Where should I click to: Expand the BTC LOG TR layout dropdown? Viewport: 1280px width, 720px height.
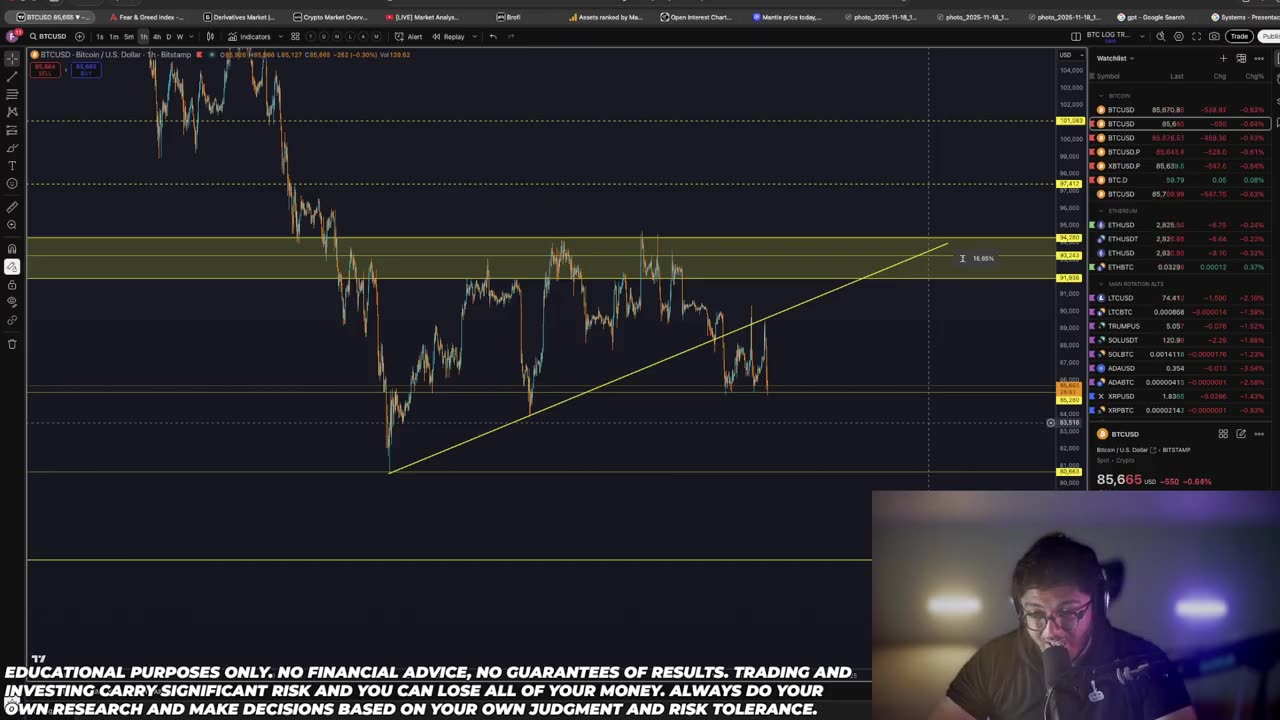pyautogui.click(x=1140, y=36)
